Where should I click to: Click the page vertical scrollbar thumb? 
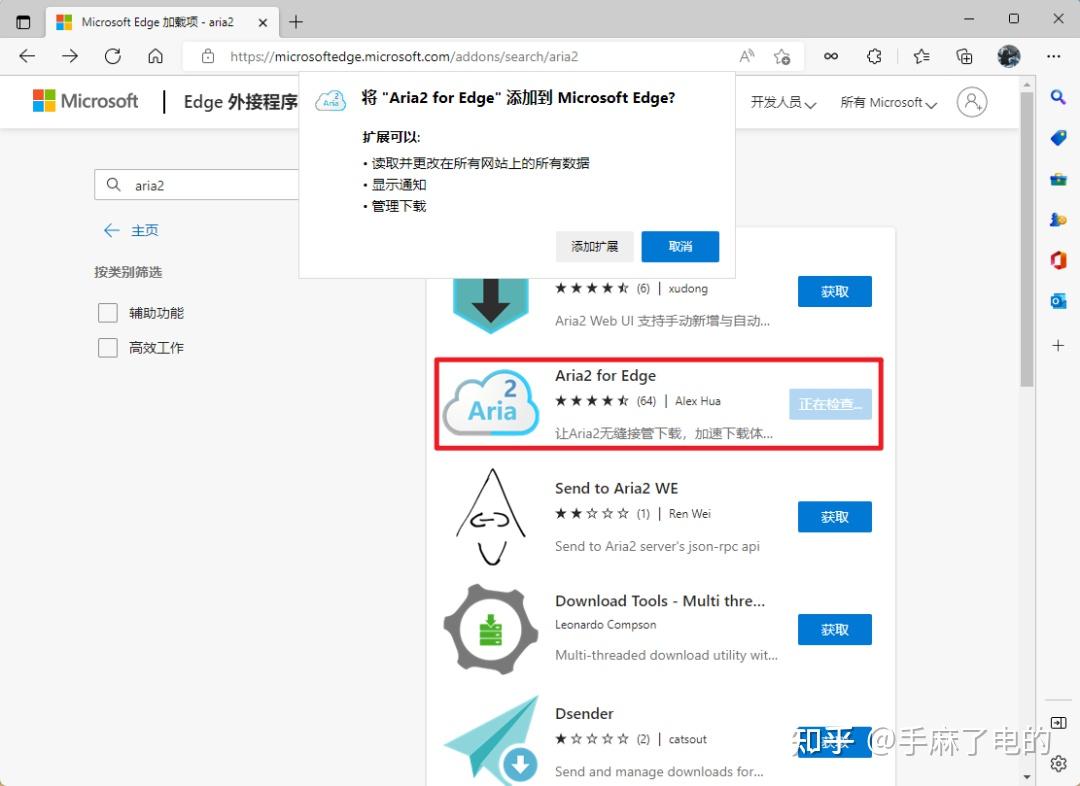(1026, 238)
